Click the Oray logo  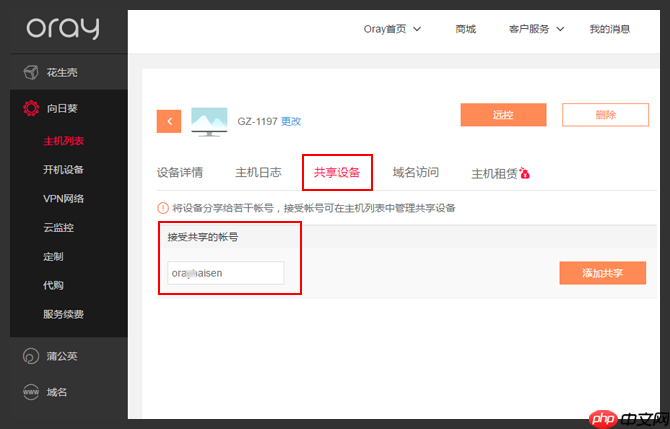(x=63, y=29)
